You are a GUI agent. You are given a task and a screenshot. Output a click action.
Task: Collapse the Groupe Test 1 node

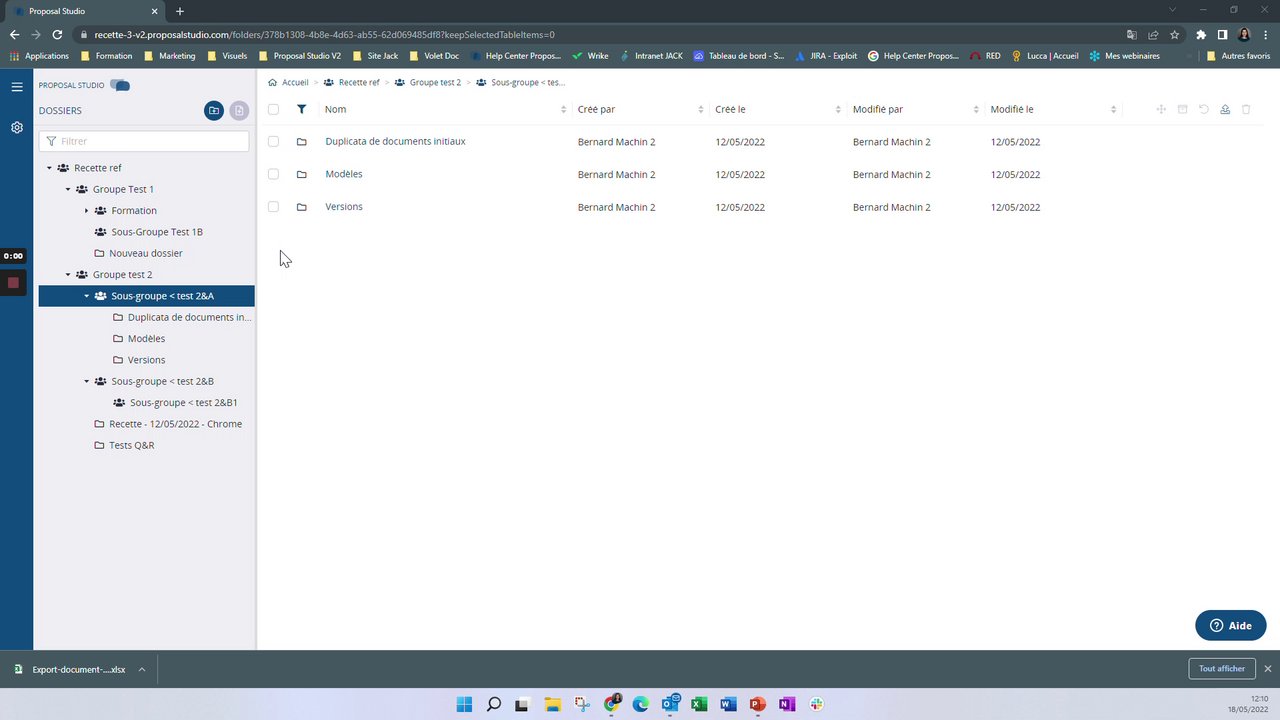[68, 189]
